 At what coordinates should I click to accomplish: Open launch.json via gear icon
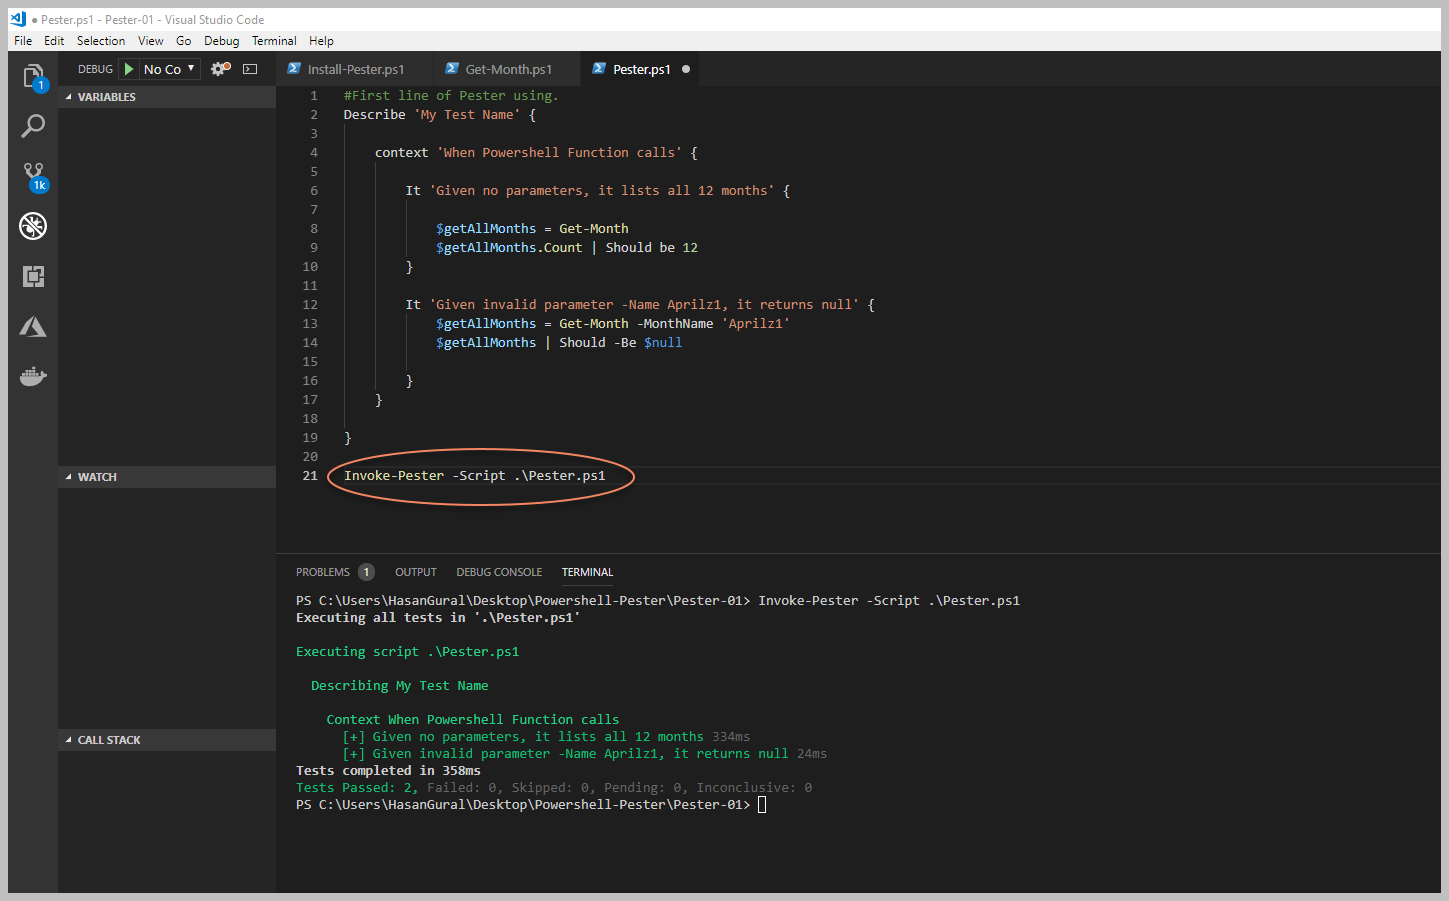[220, 69]
